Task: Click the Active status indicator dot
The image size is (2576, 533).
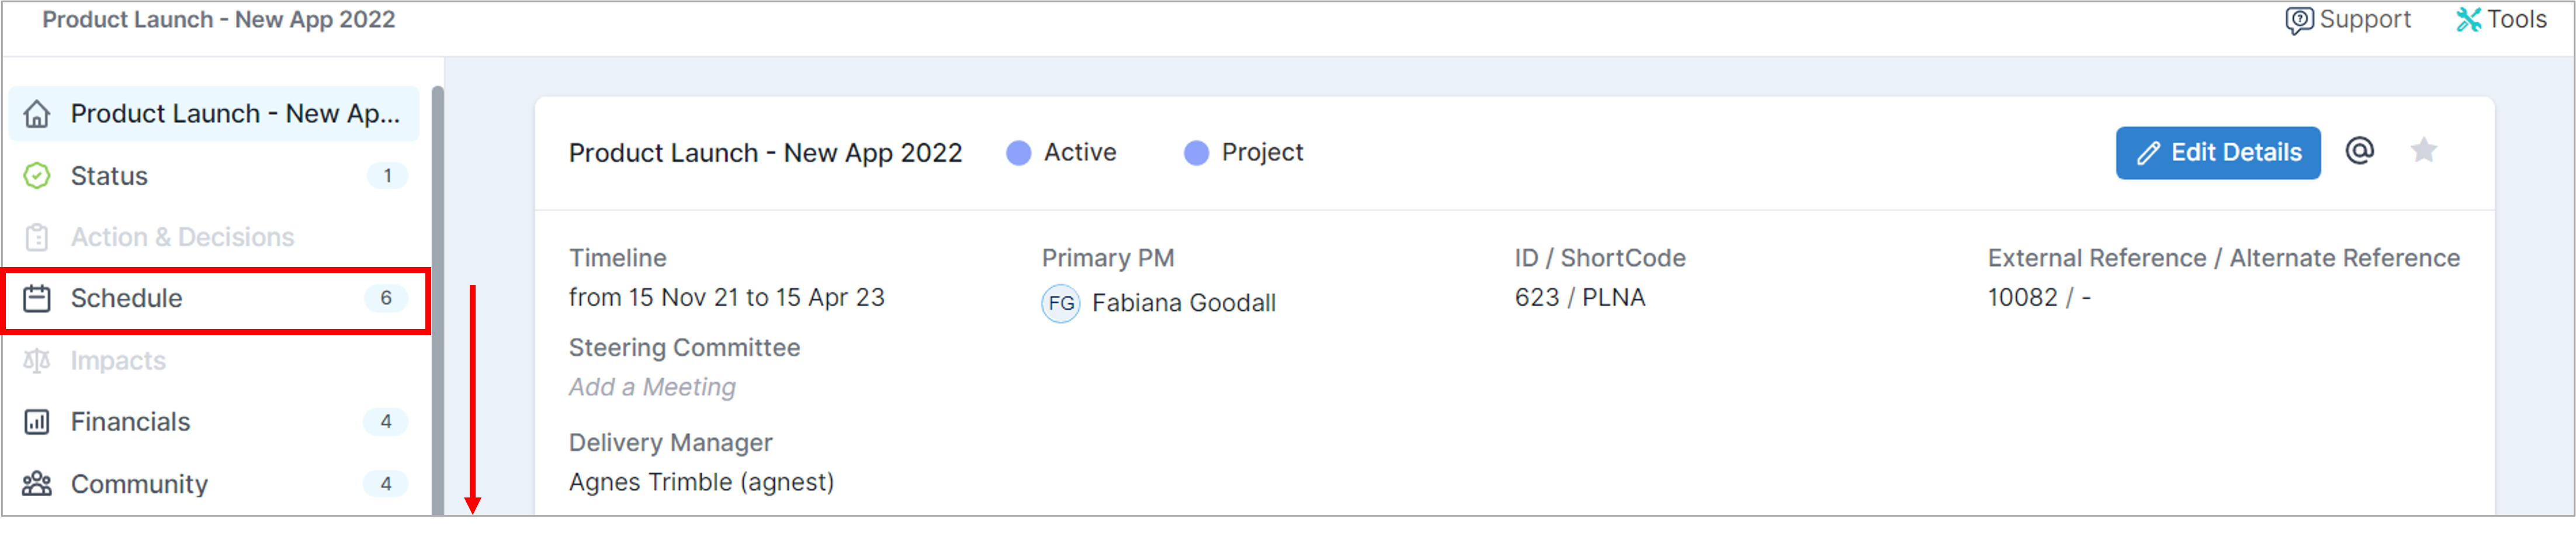Action: pyautogui.click(x=1019, y=153)
